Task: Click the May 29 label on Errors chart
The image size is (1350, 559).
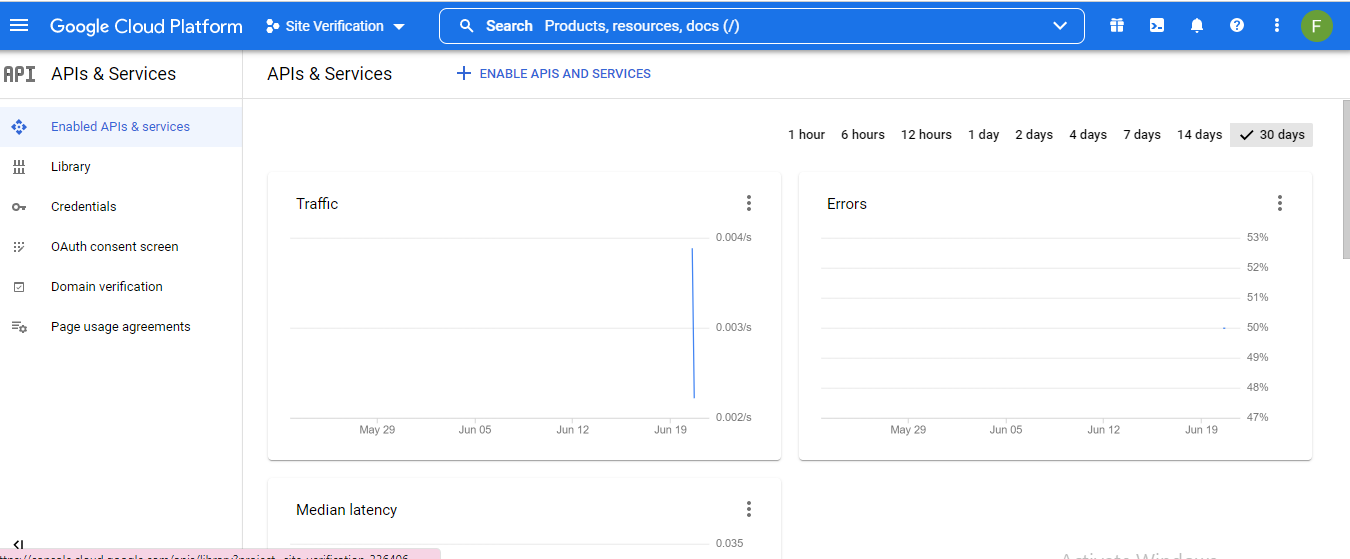Action: click(908, 430)
